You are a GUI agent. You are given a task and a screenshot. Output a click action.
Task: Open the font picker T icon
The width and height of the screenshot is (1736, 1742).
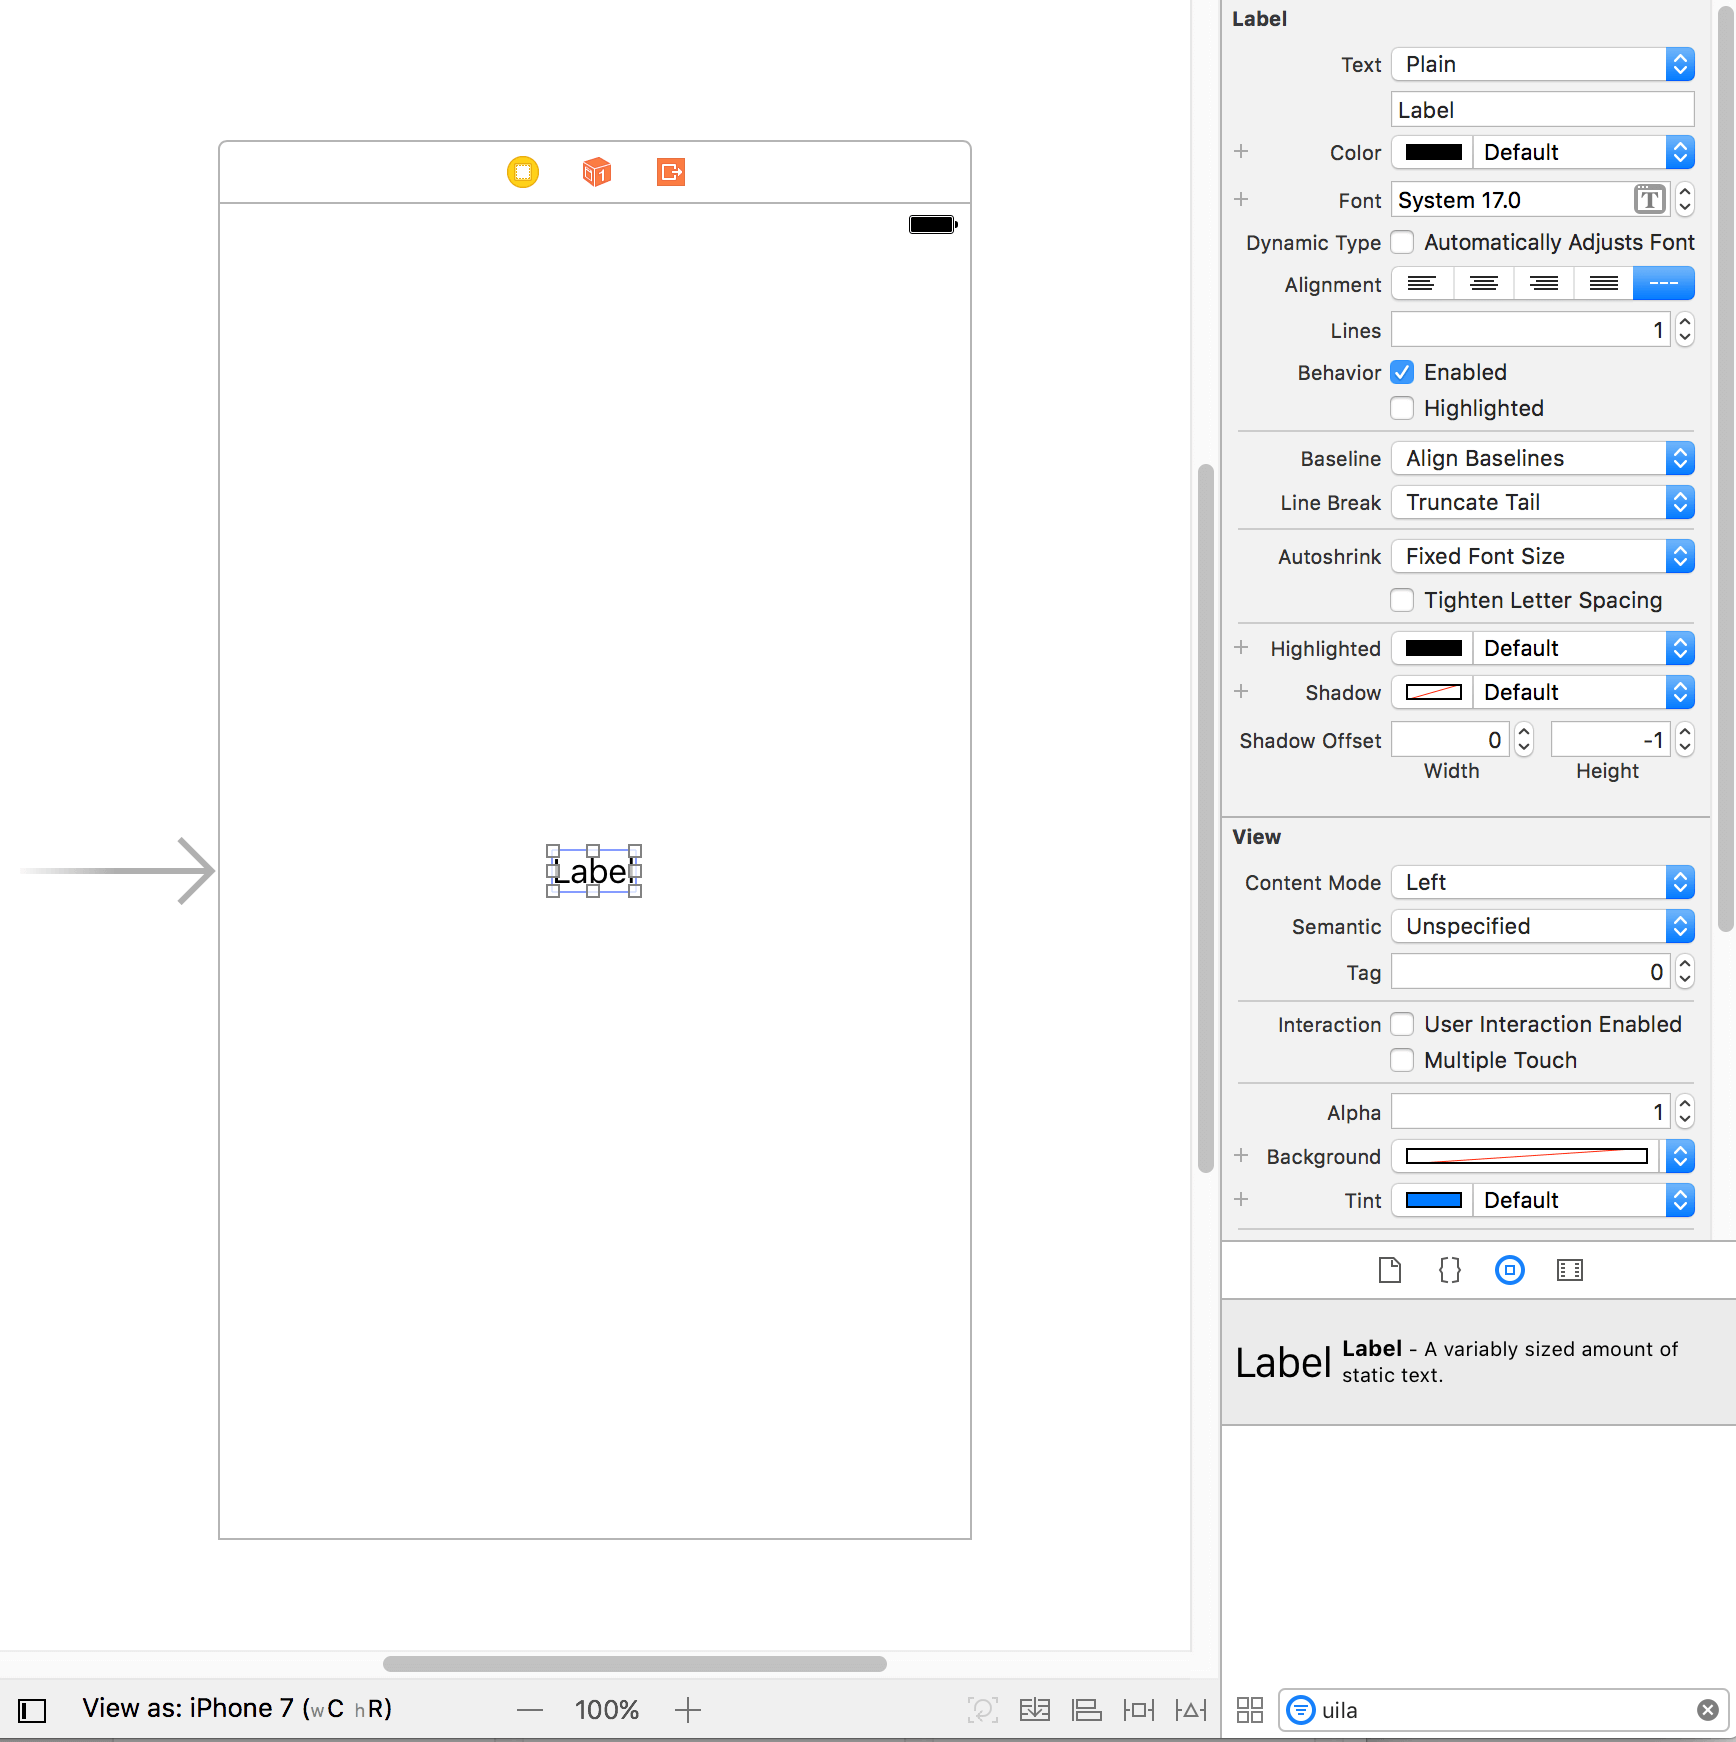click(1650, 200)
